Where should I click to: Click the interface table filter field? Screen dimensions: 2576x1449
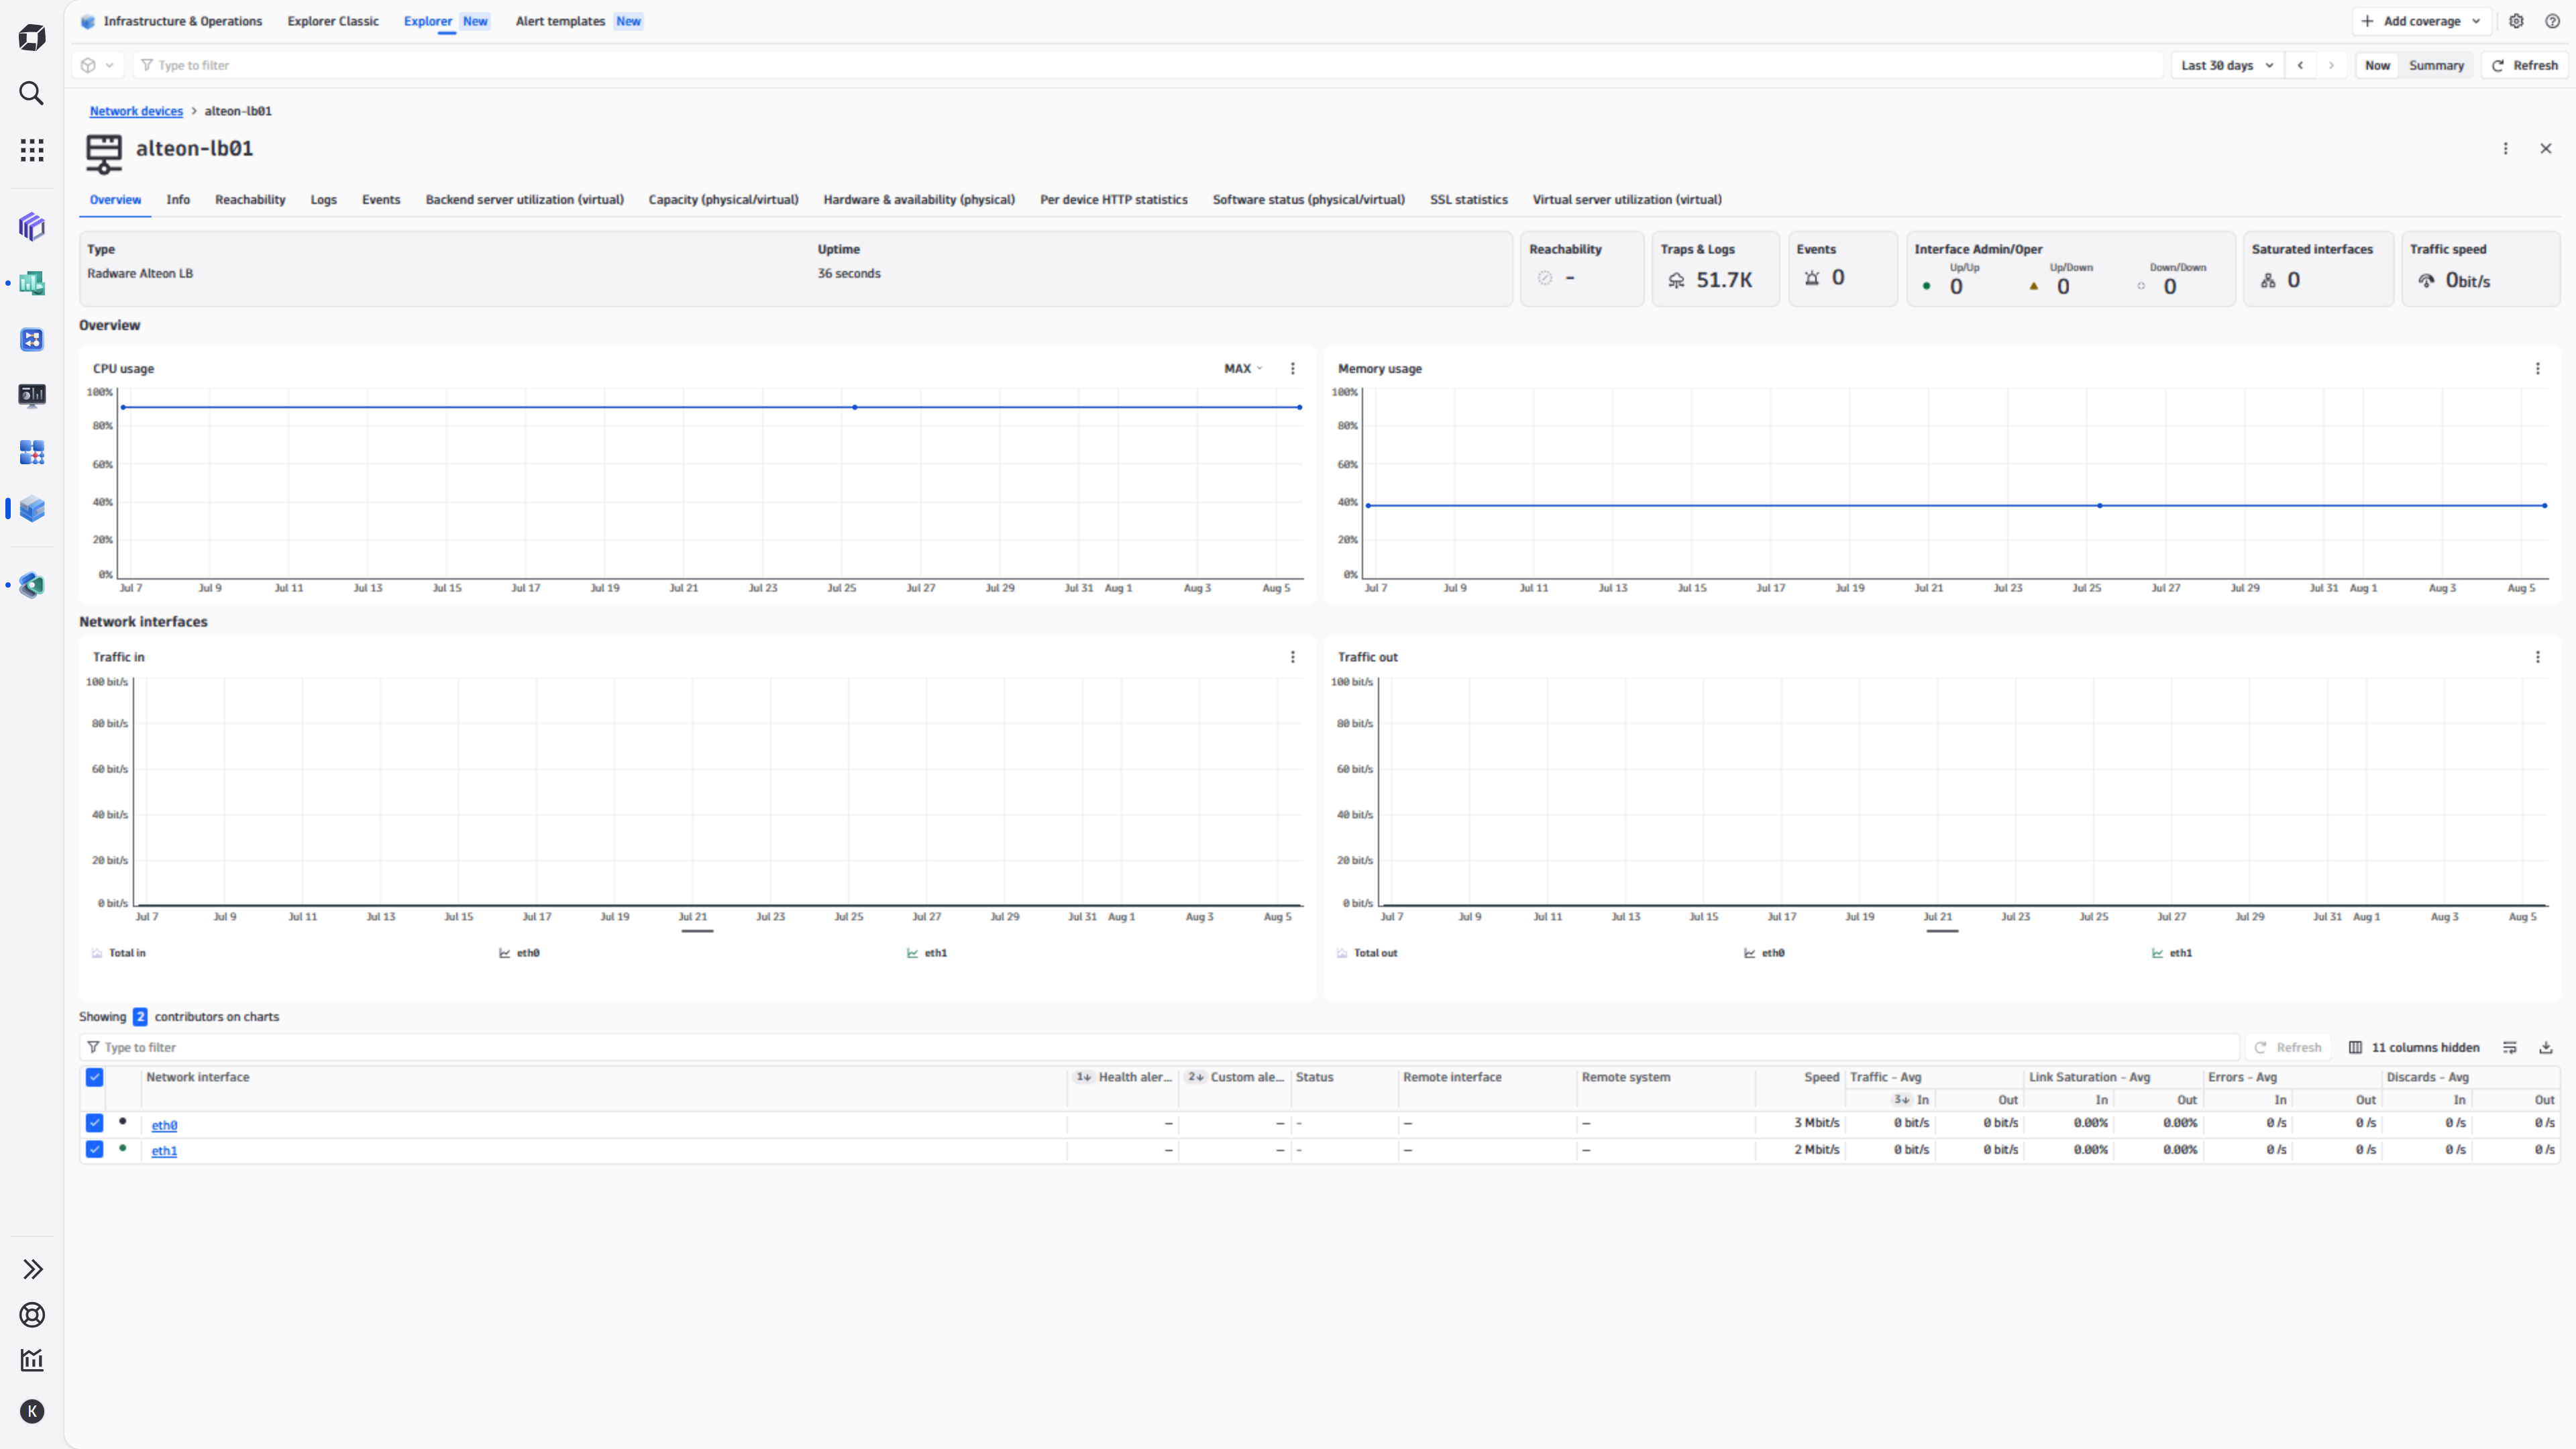tap(1159, 1047)
